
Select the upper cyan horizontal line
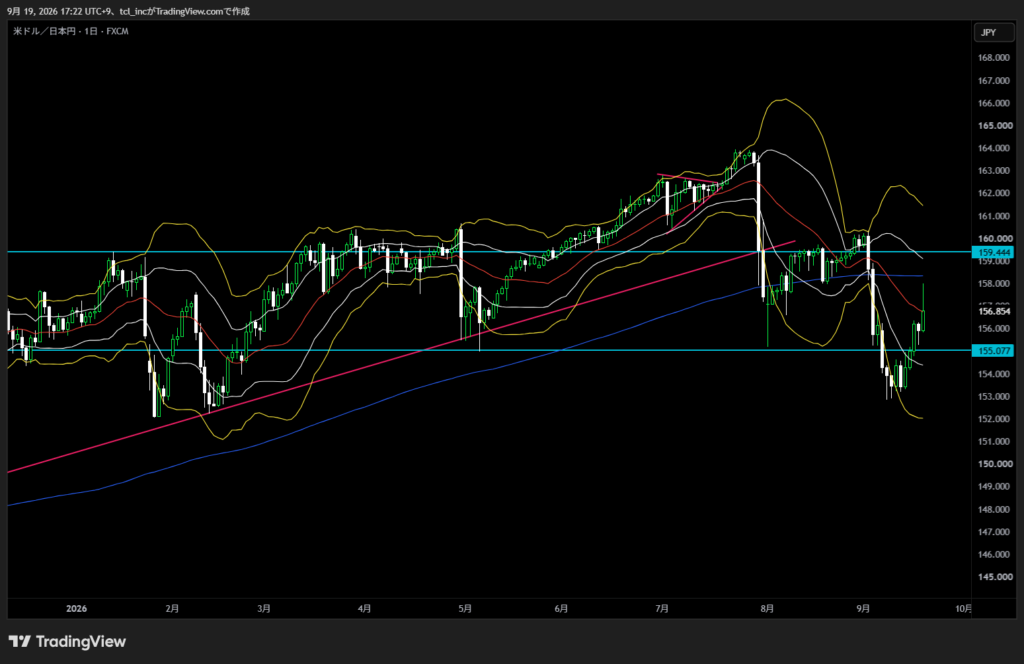[x=490, y=251]
